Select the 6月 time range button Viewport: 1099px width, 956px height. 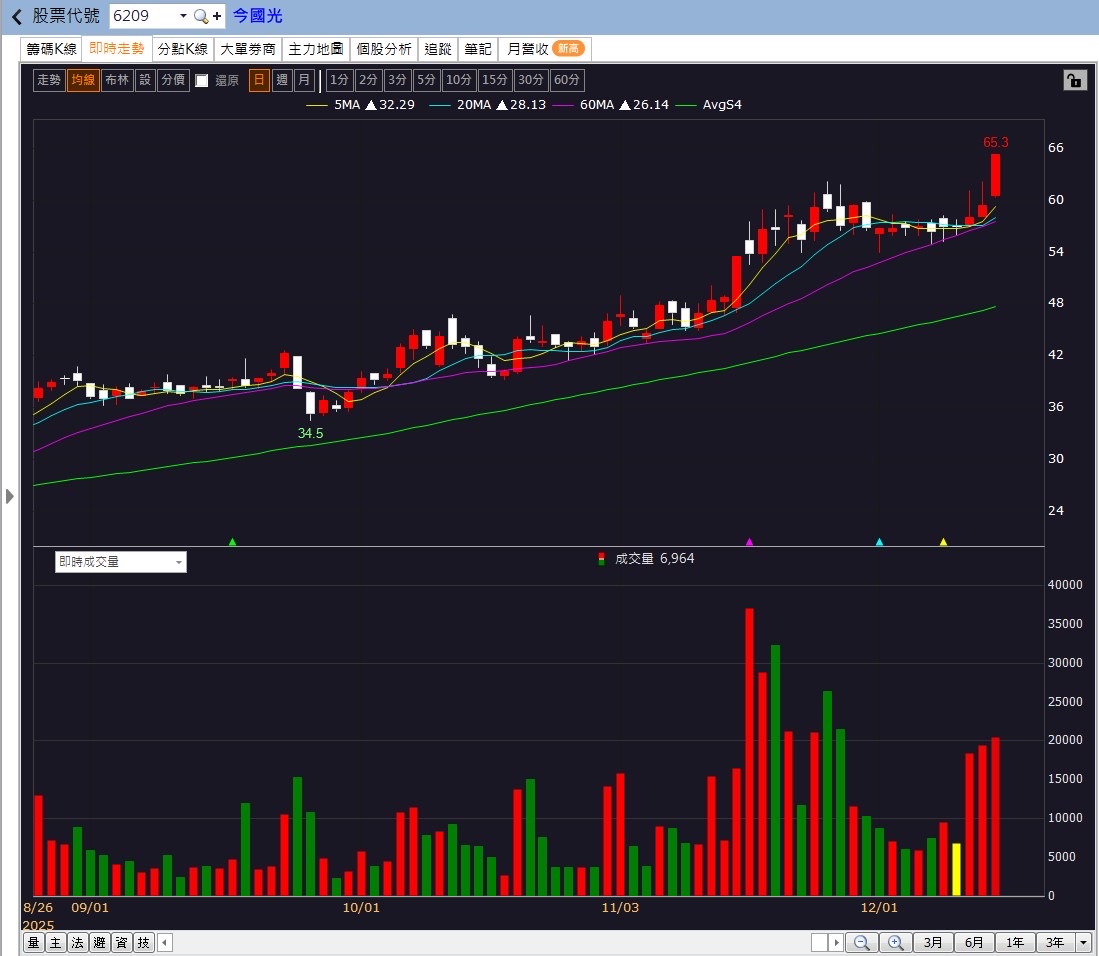tap(974, 943)
